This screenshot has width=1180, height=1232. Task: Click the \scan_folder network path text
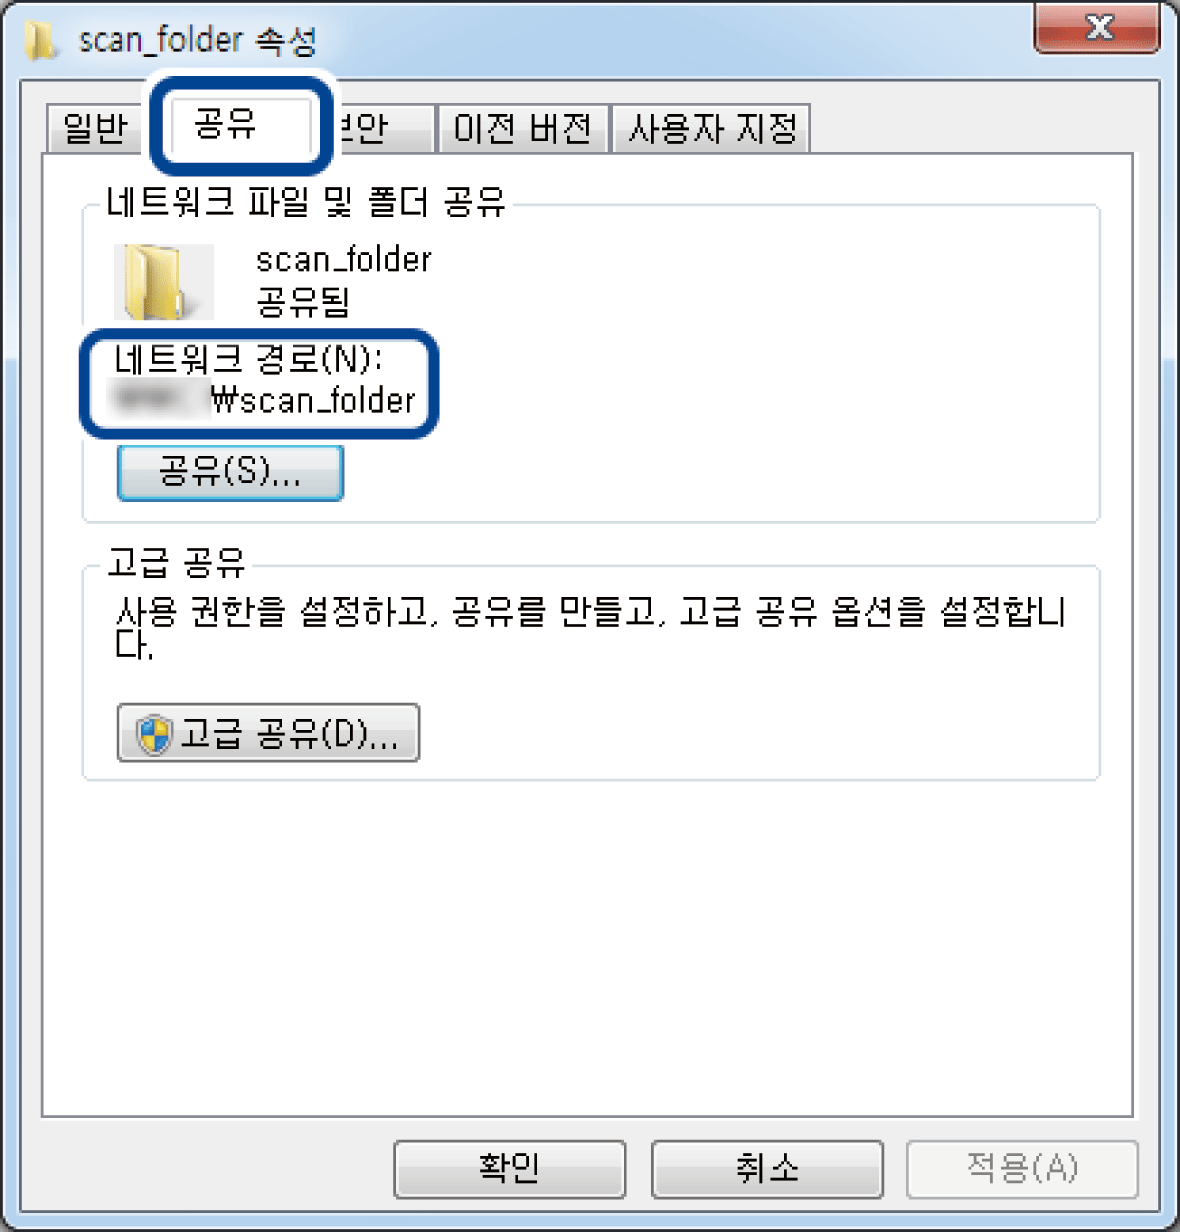coord(313,400)
